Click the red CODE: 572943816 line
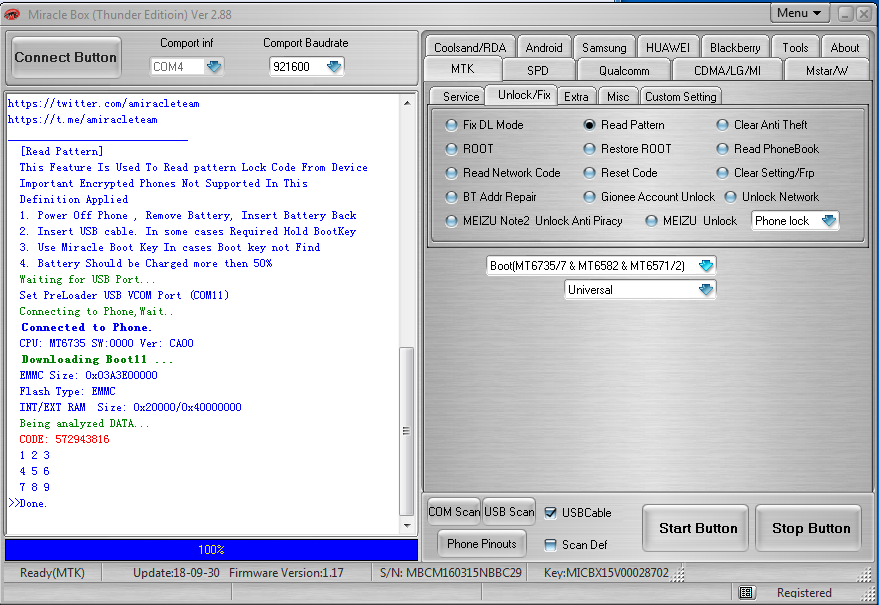 (64, 439)
